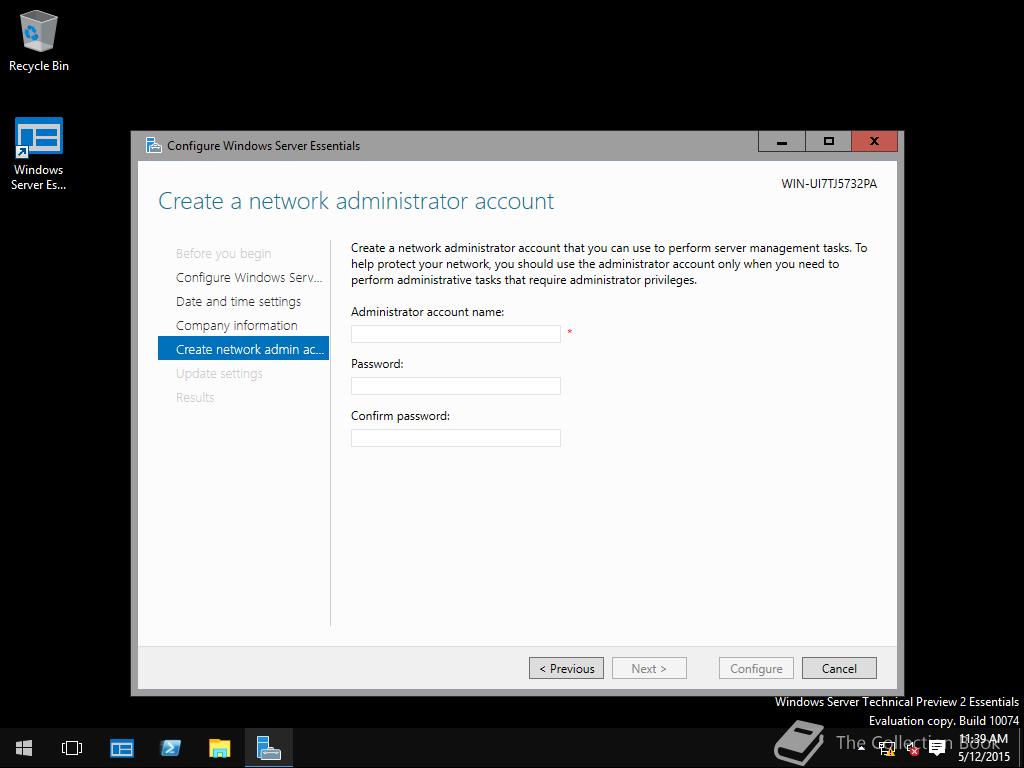Open the Recycle Bin desktop icon
This screenshot has width=1024, height=768.
pos(39,40)
